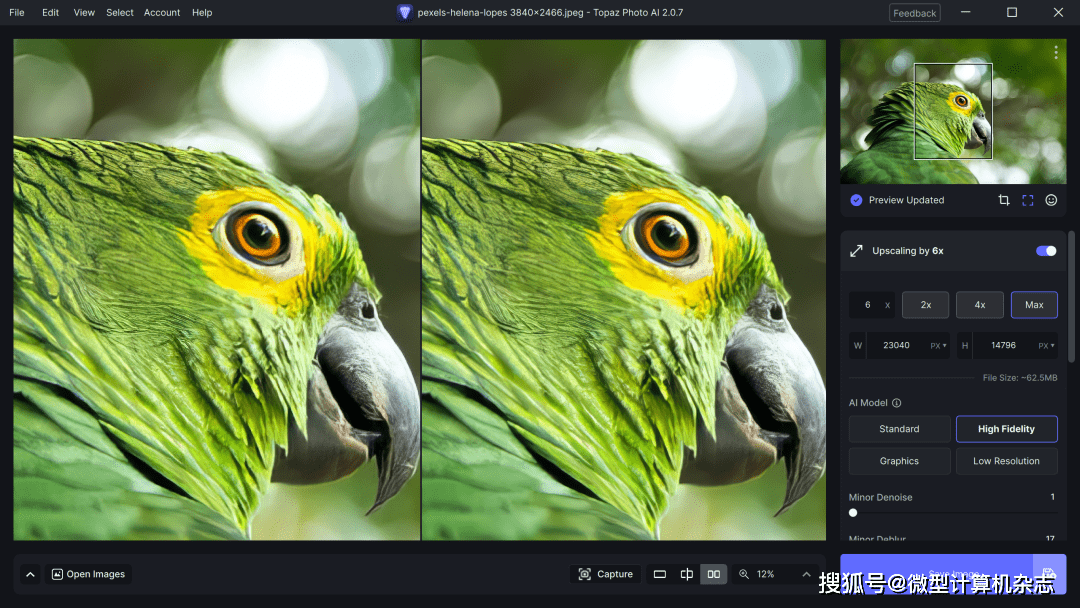Select side-by-side comparison view
The width and height of the screenshot is (1080, 608).
(x=713, y=574)
